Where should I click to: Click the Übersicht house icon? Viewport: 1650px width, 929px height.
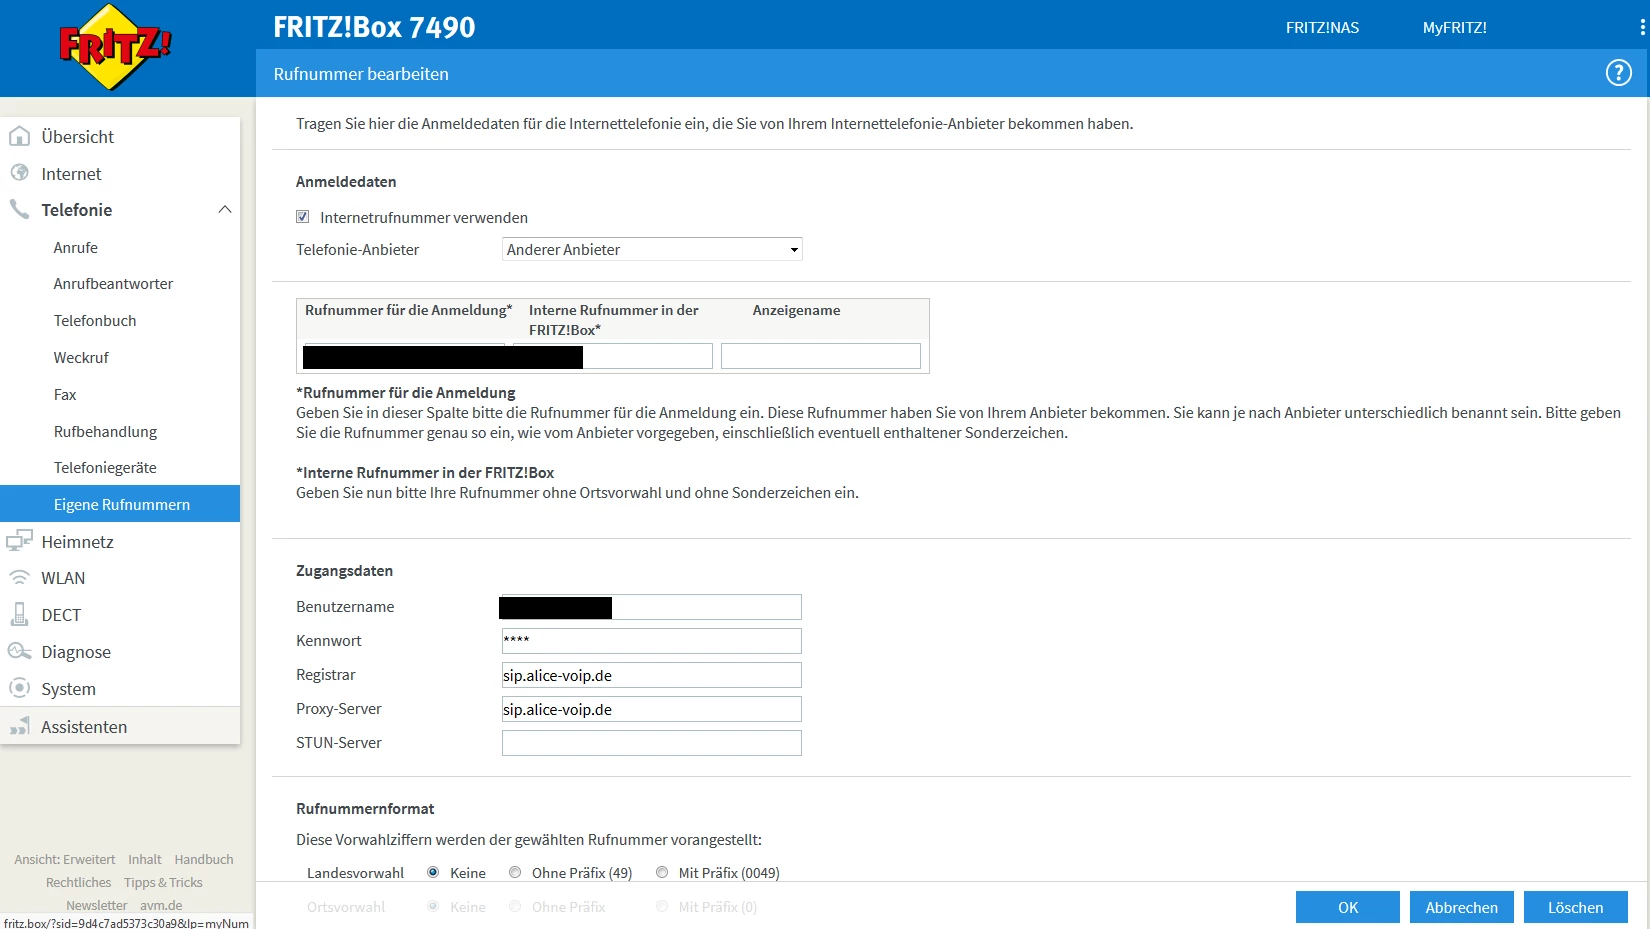coord(19,136)
